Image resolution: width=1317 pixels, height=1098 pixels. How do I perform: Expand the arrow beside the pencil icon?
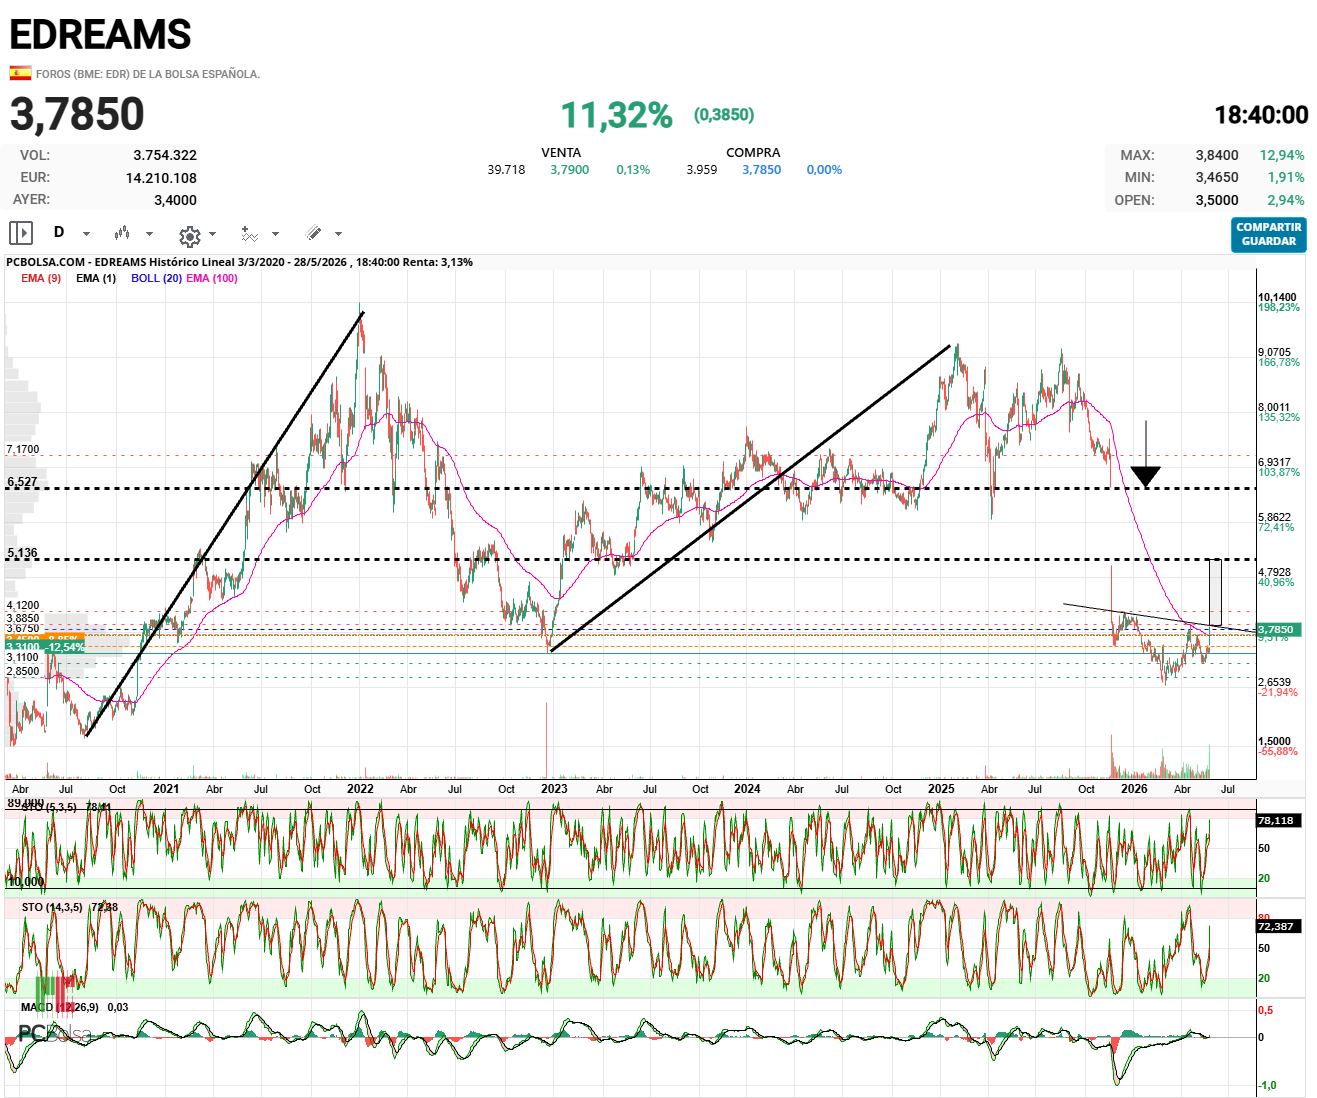[338, 234]
